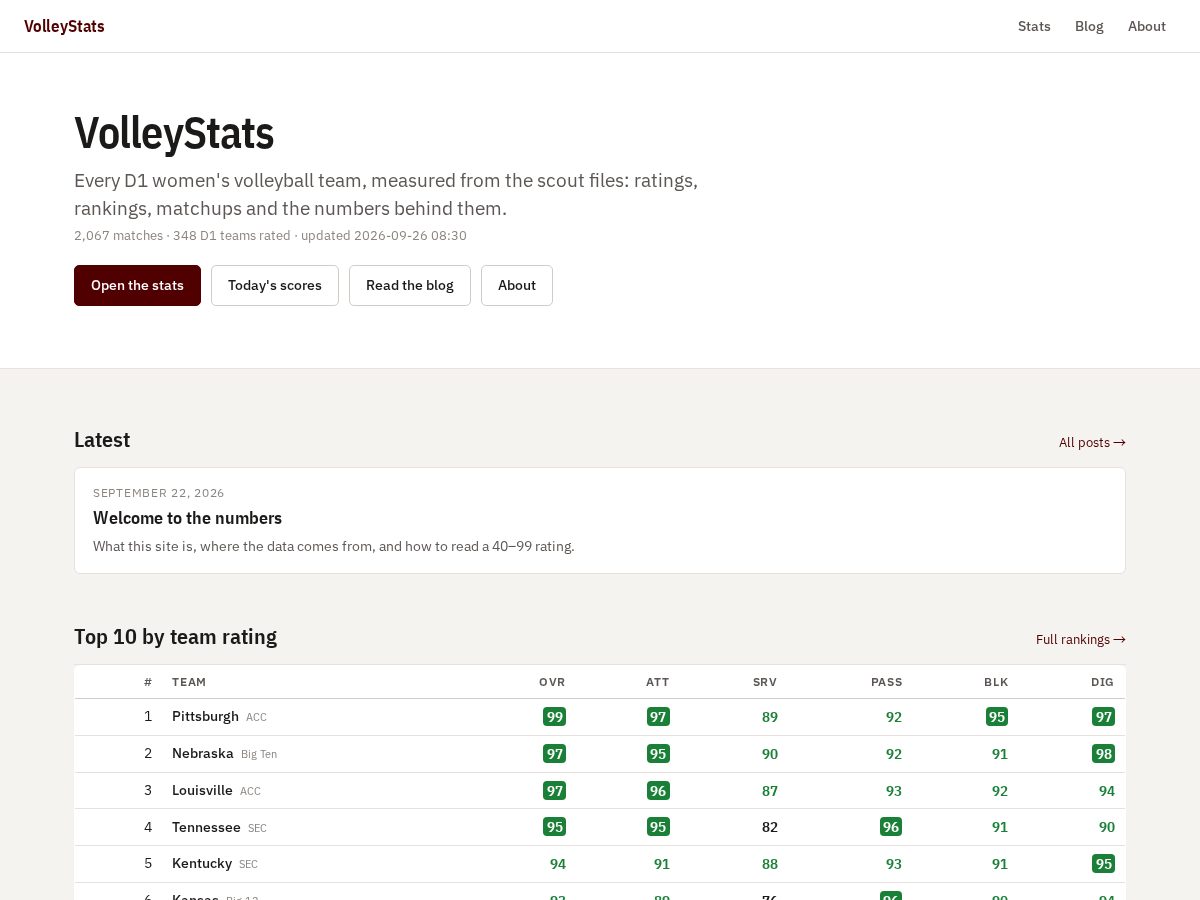This screenshot has height=900, width=1200.
Task: Click the Latest section heading
Action: click(102, 440)
